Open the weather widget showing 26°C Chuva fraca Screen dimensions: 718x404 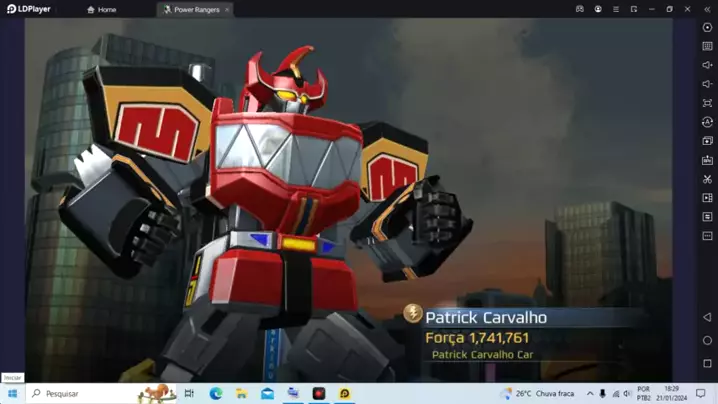[x=538, y=393]
